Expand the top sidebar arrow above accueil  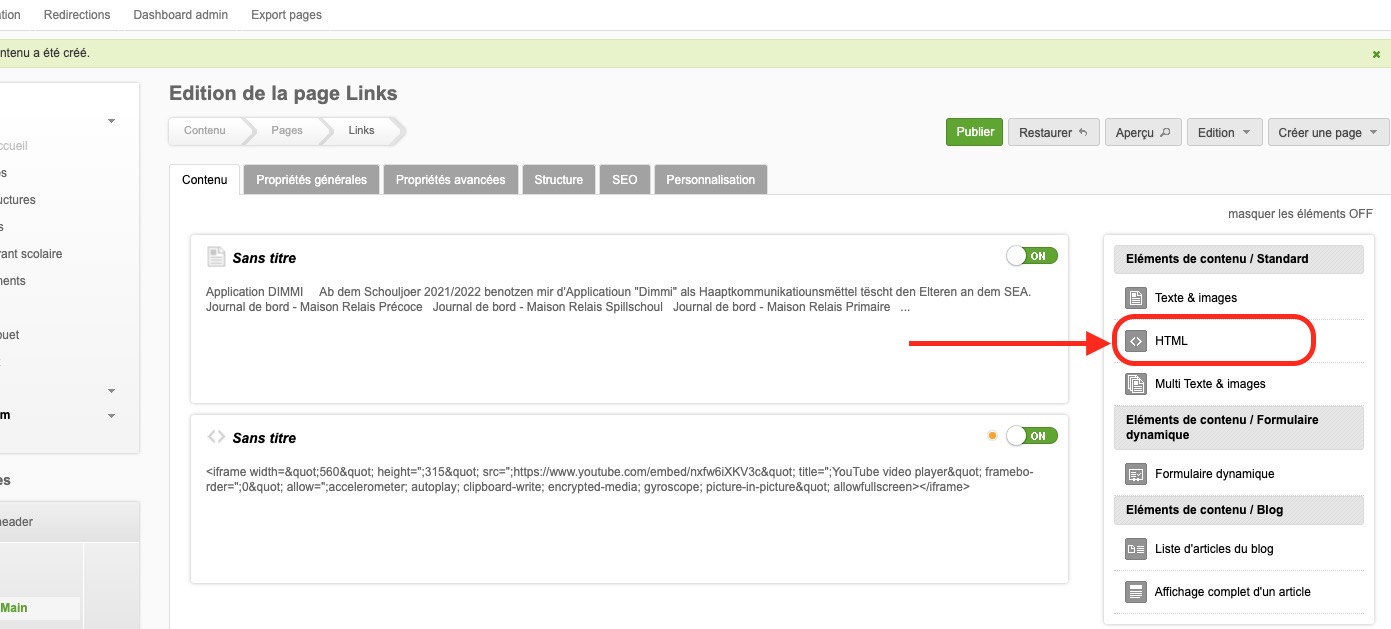111,121
